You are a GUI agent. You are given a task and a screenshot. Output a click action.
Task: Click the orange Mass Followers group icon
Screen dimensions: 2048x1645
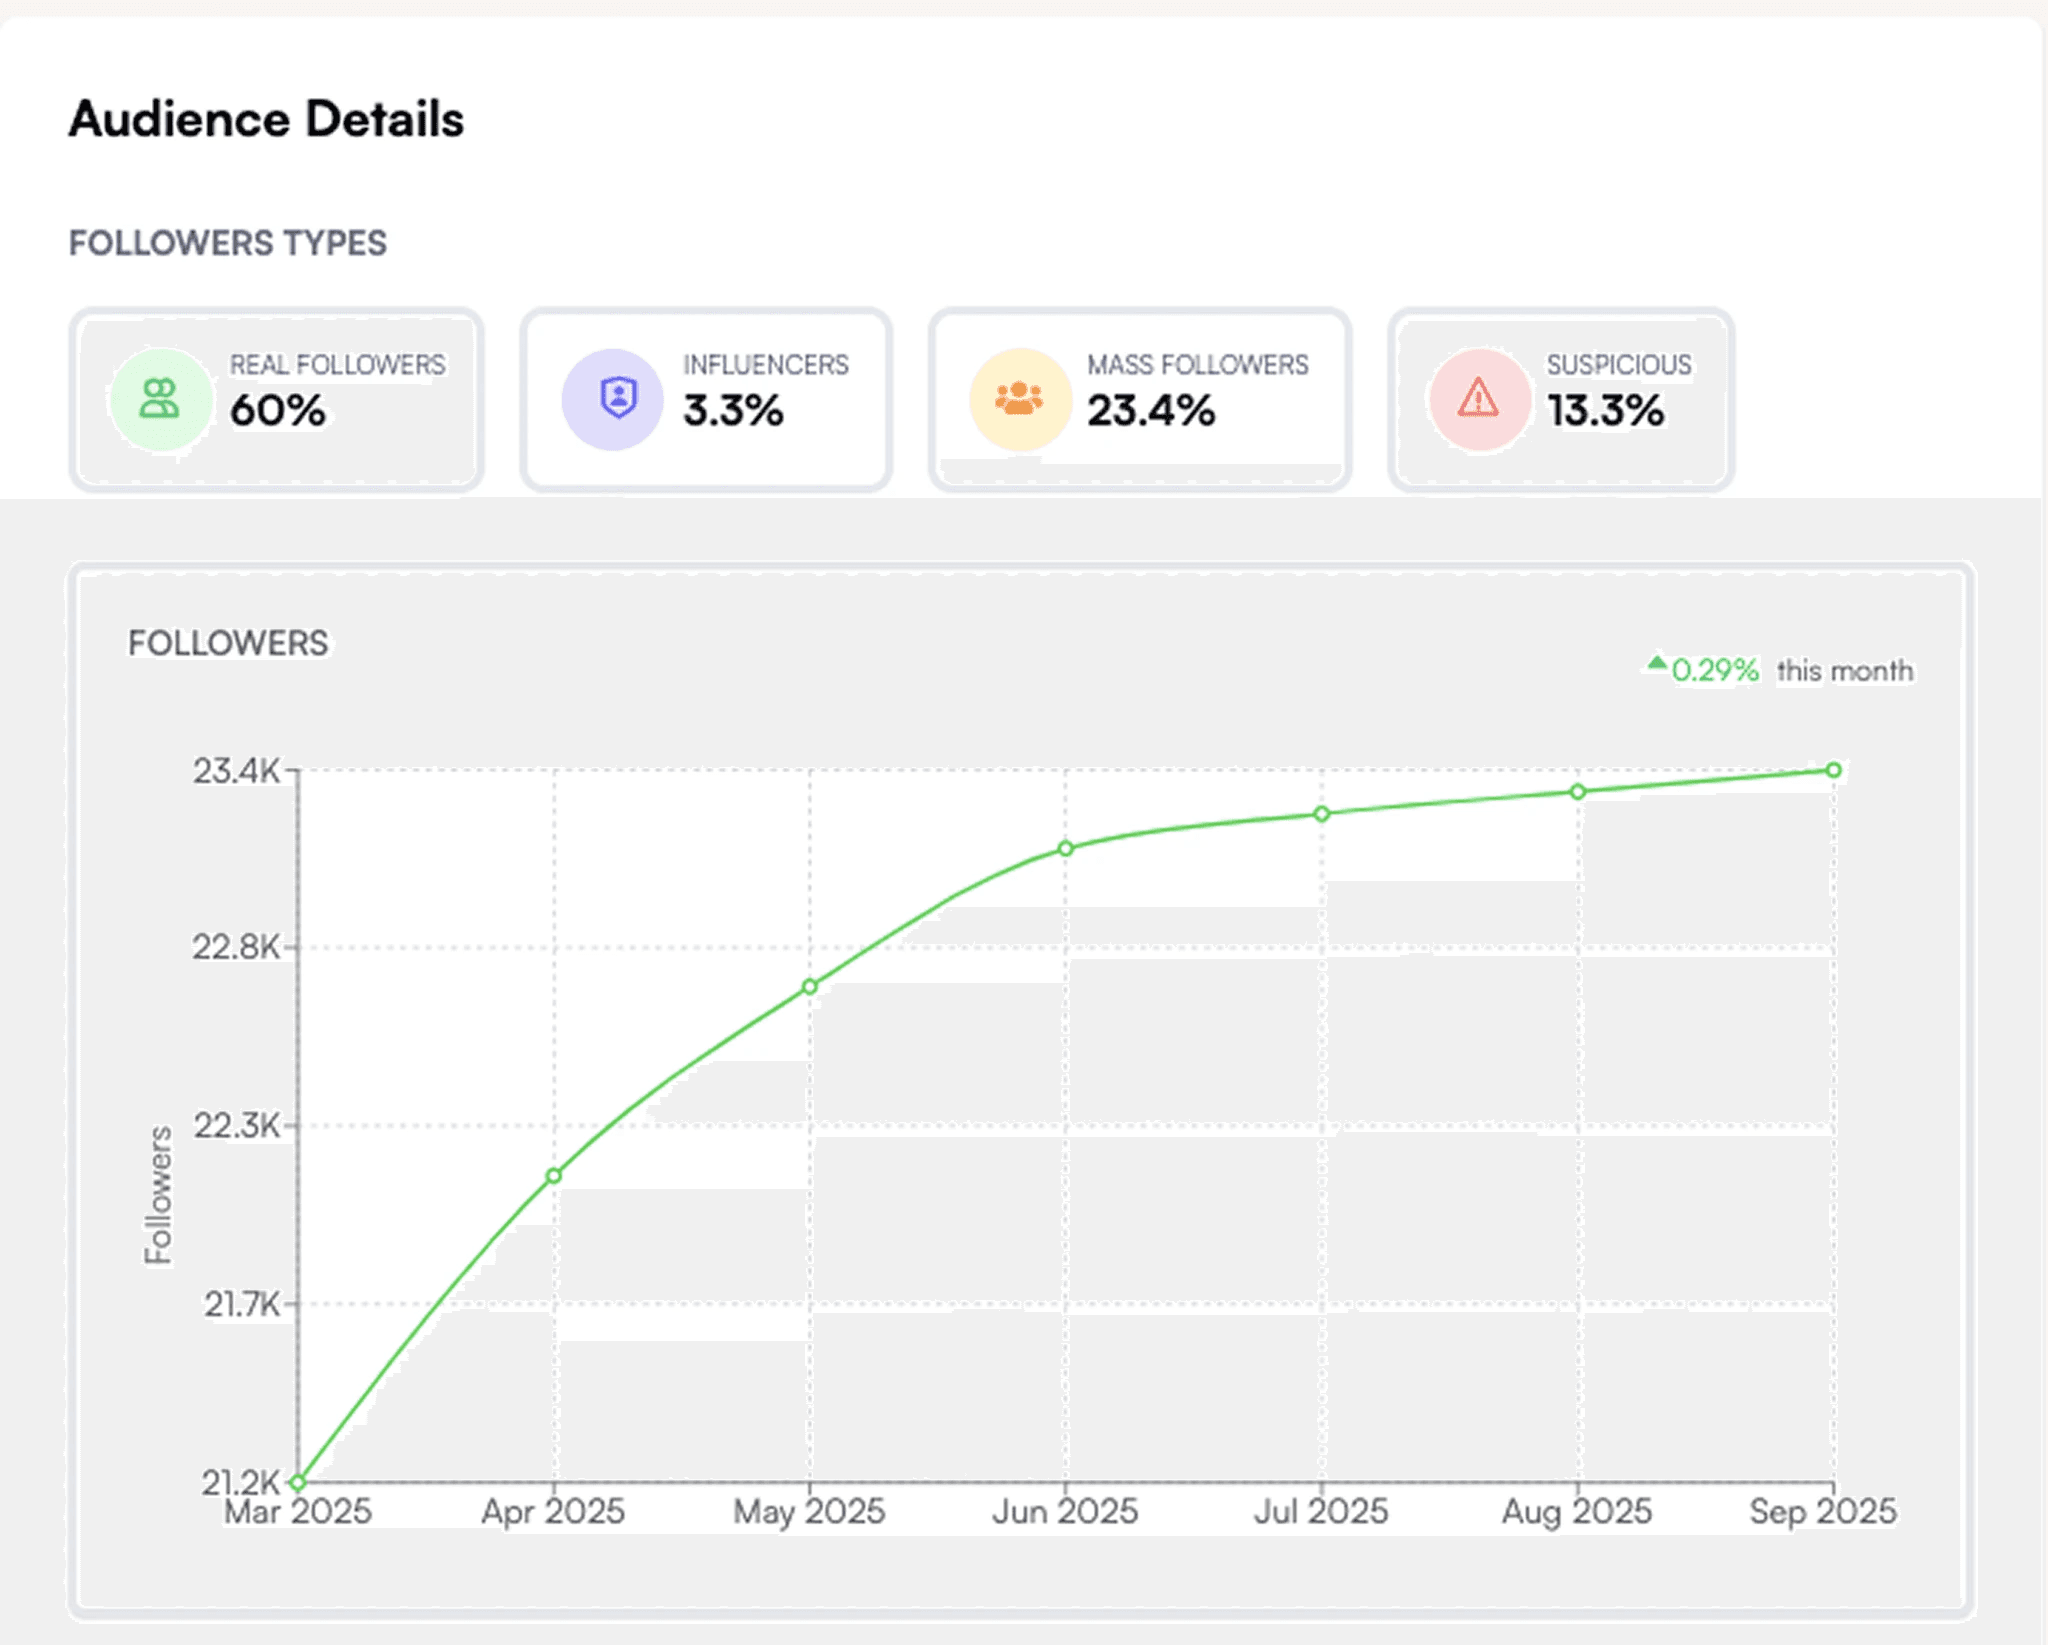click(1019, 398)
